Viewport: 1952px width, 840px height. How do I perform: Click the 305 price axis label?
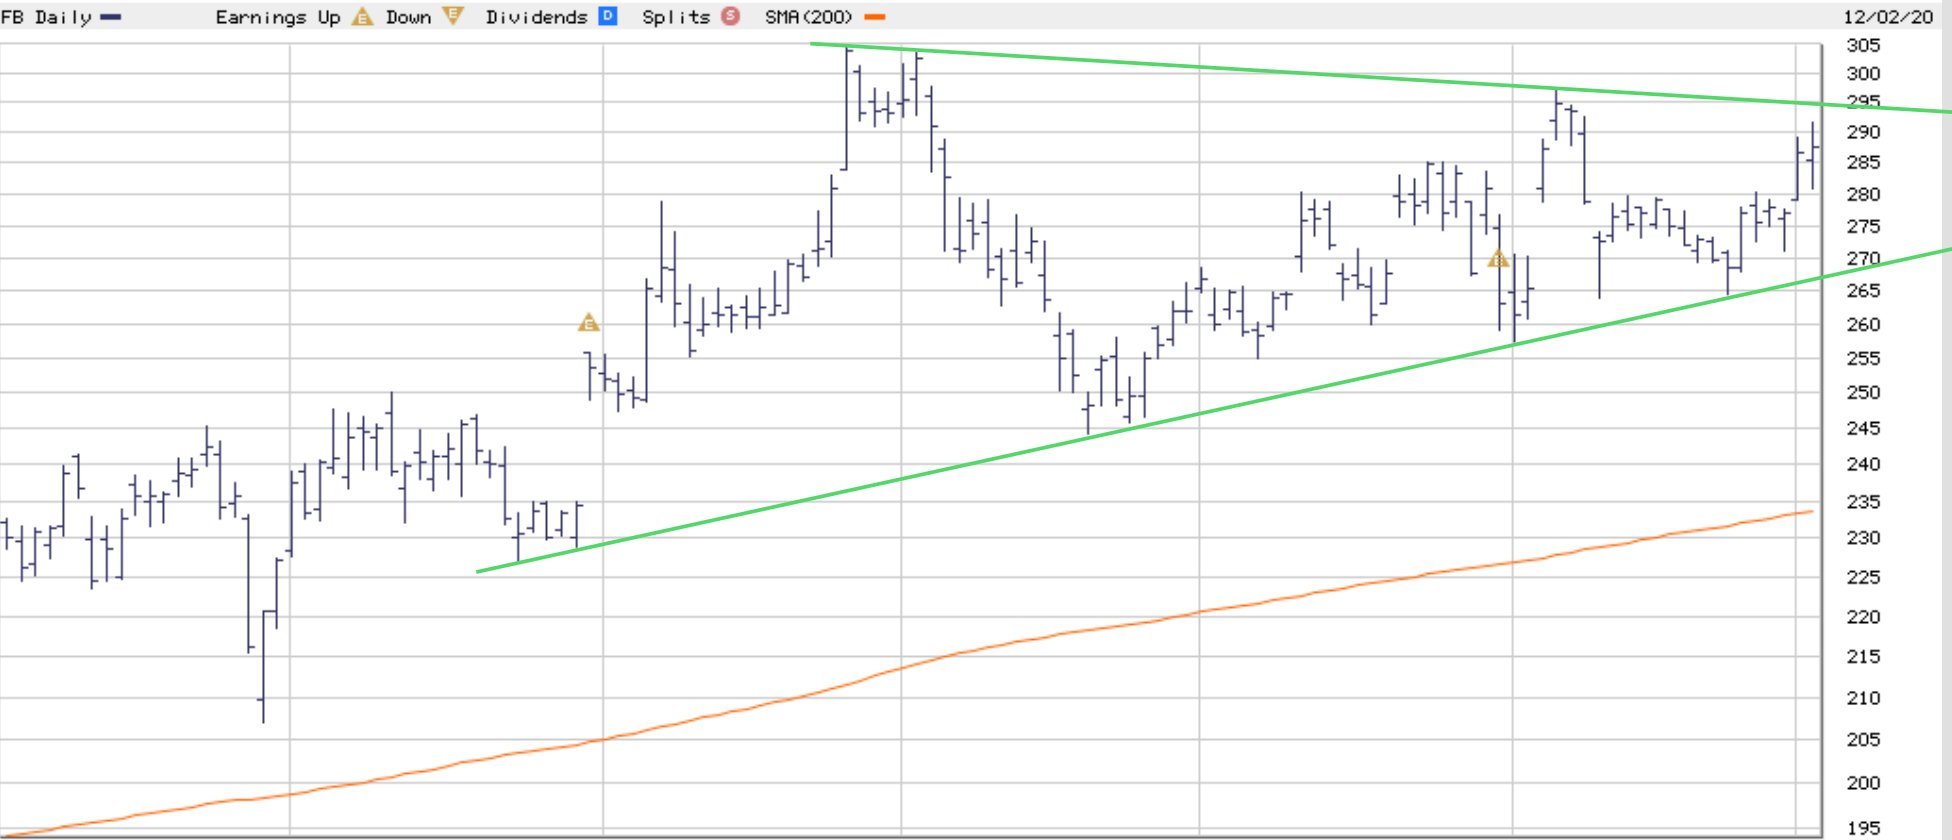pyautogui.click(x=1863, y=45)
